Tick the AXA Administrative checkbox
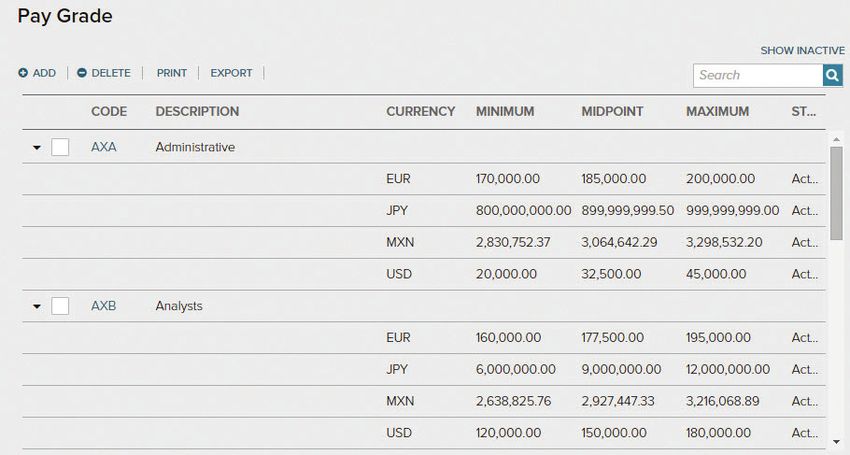 point(60,147)
